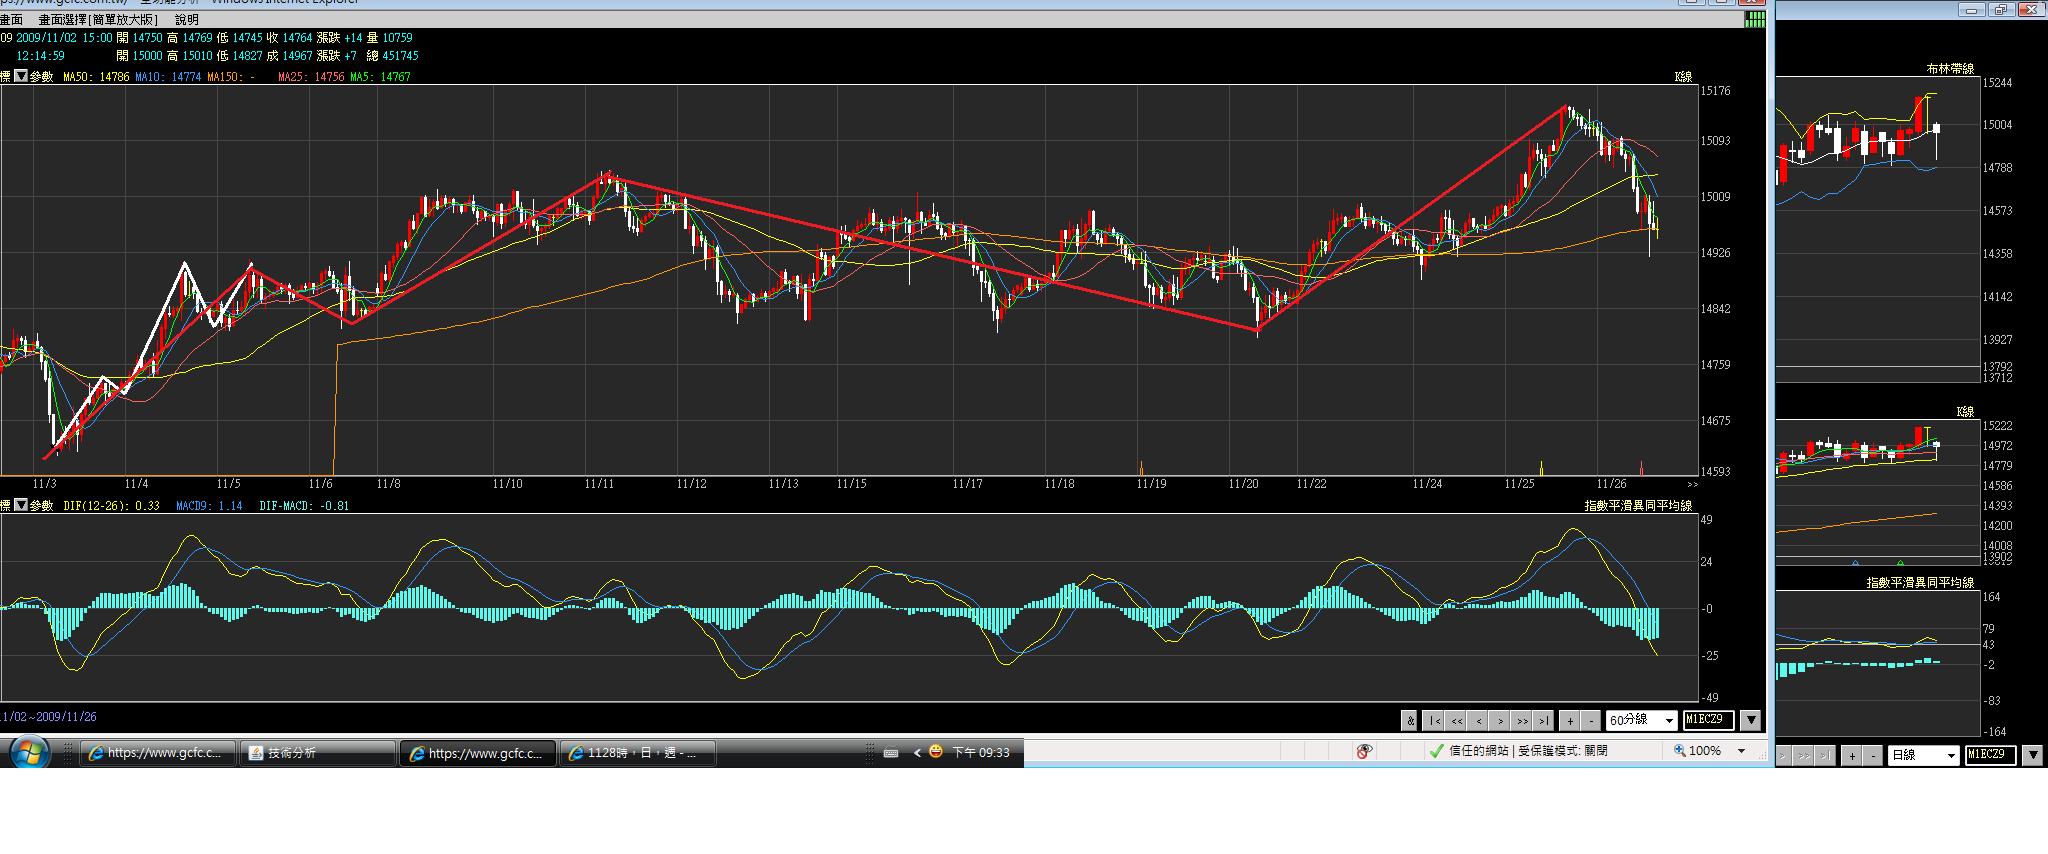Click the IE zoom magnifier 100%
This screenshot has width=2048, height=854.
(x=1698, y=750)
